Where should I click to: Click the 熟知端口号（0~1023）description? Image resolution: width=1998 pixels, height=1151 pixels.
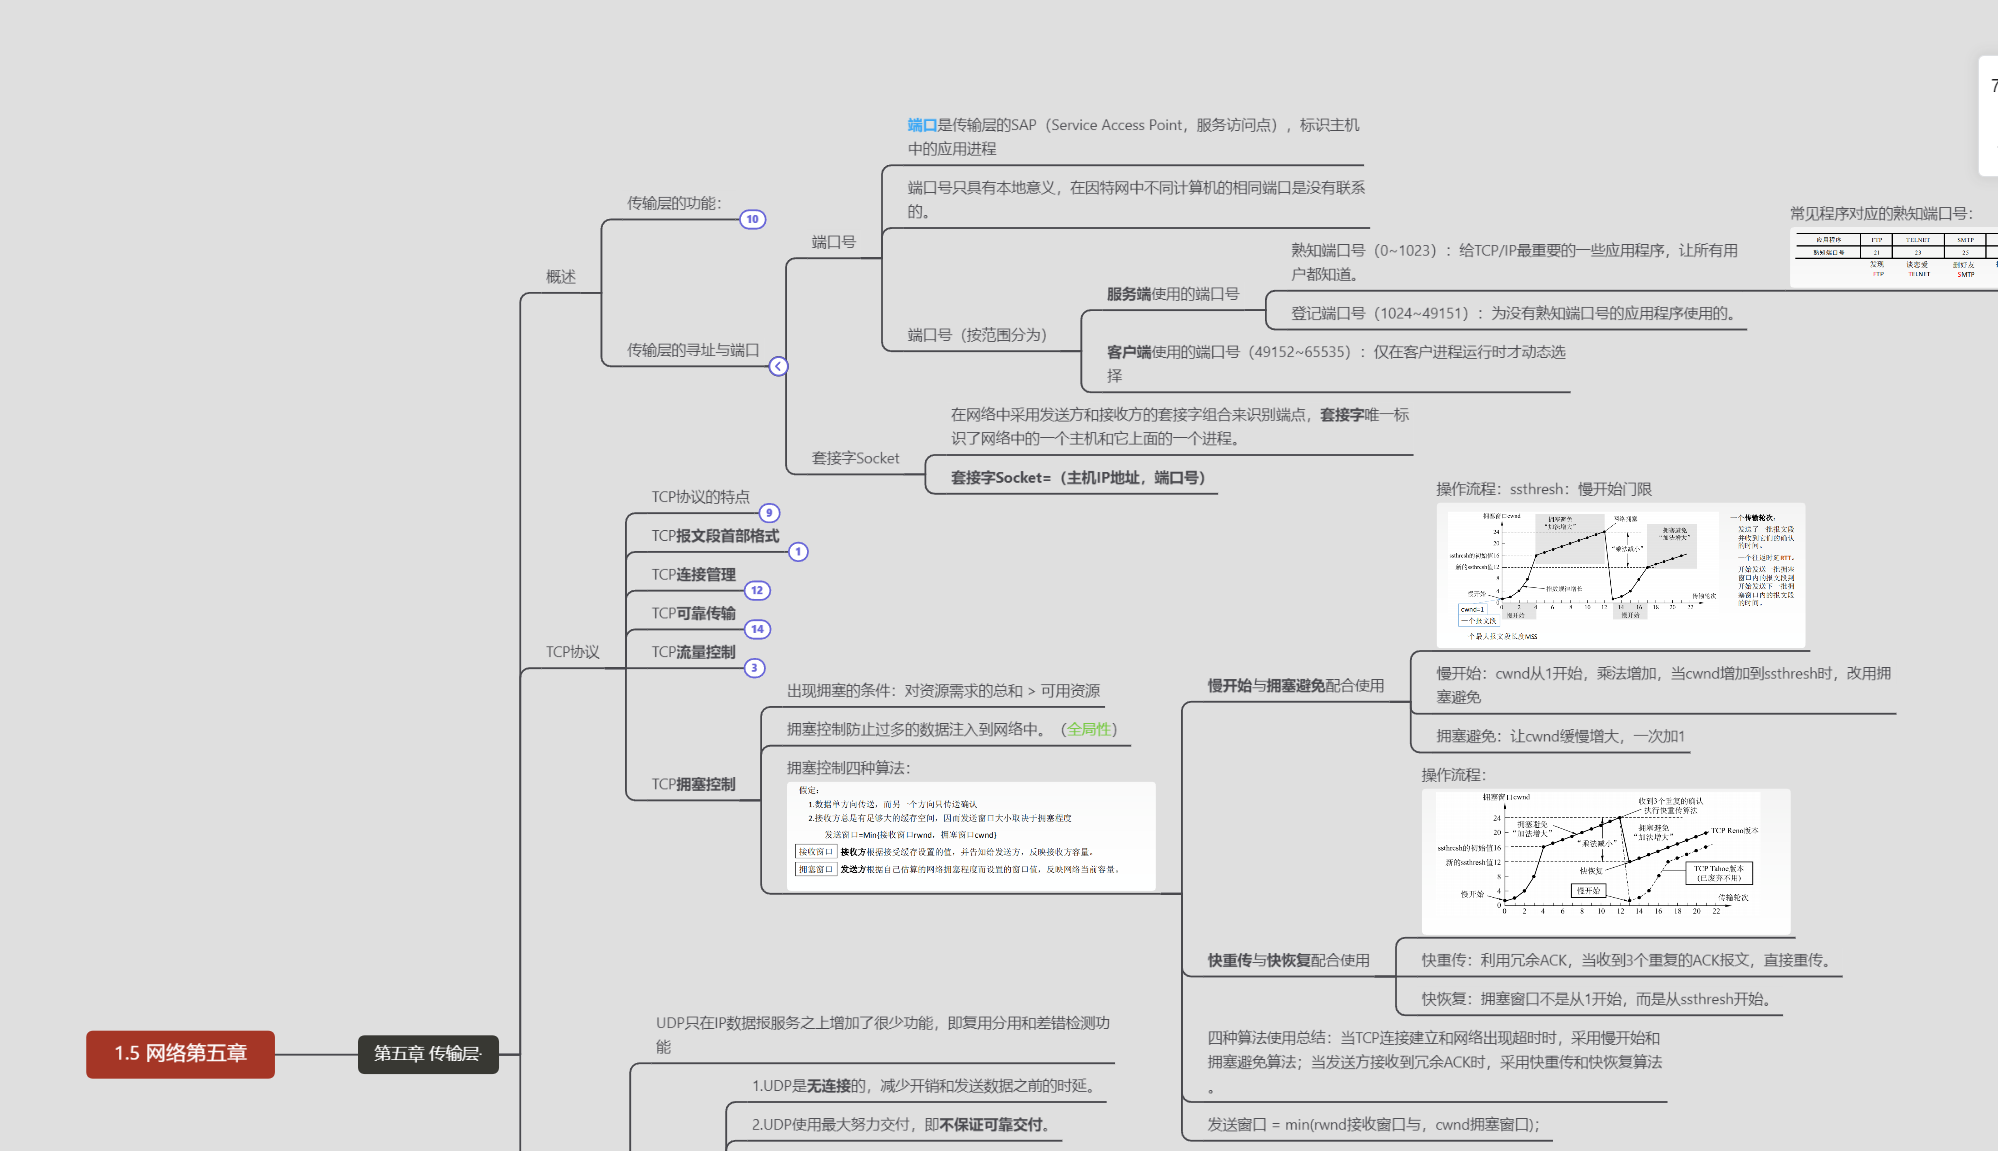(x=1514, y=262)
